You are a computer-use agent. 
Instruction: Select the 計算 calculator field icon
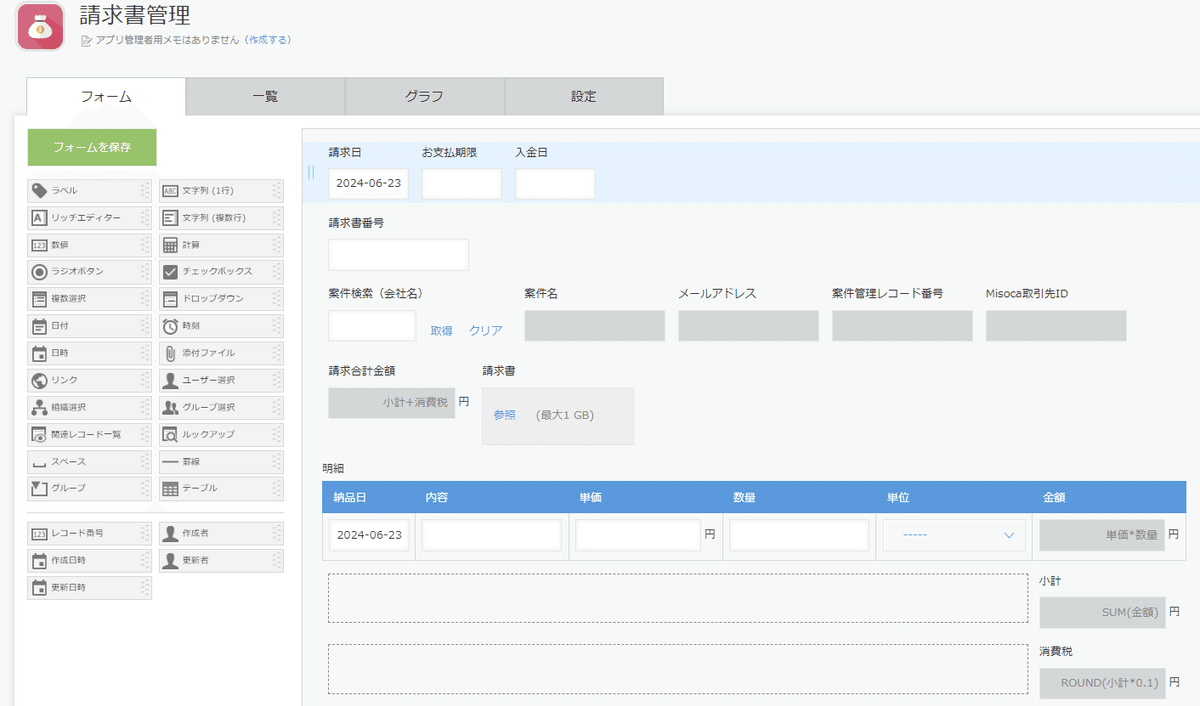click(170, 244)
